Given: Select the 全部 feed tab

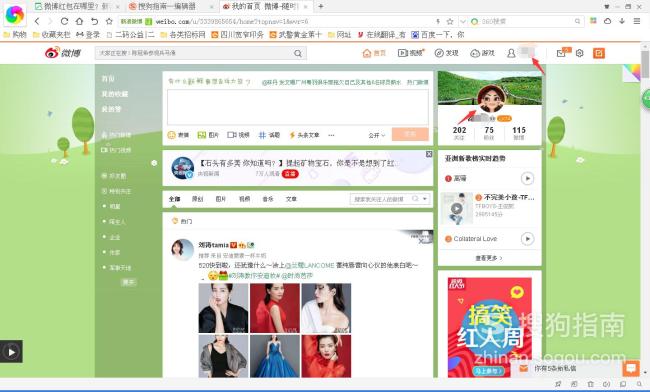Looking at the screenshot, I should click(x=175, y=199).
